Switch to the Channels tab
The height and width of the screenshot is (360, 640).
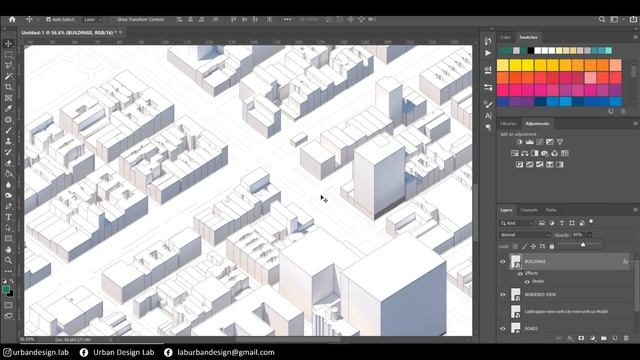529,210
